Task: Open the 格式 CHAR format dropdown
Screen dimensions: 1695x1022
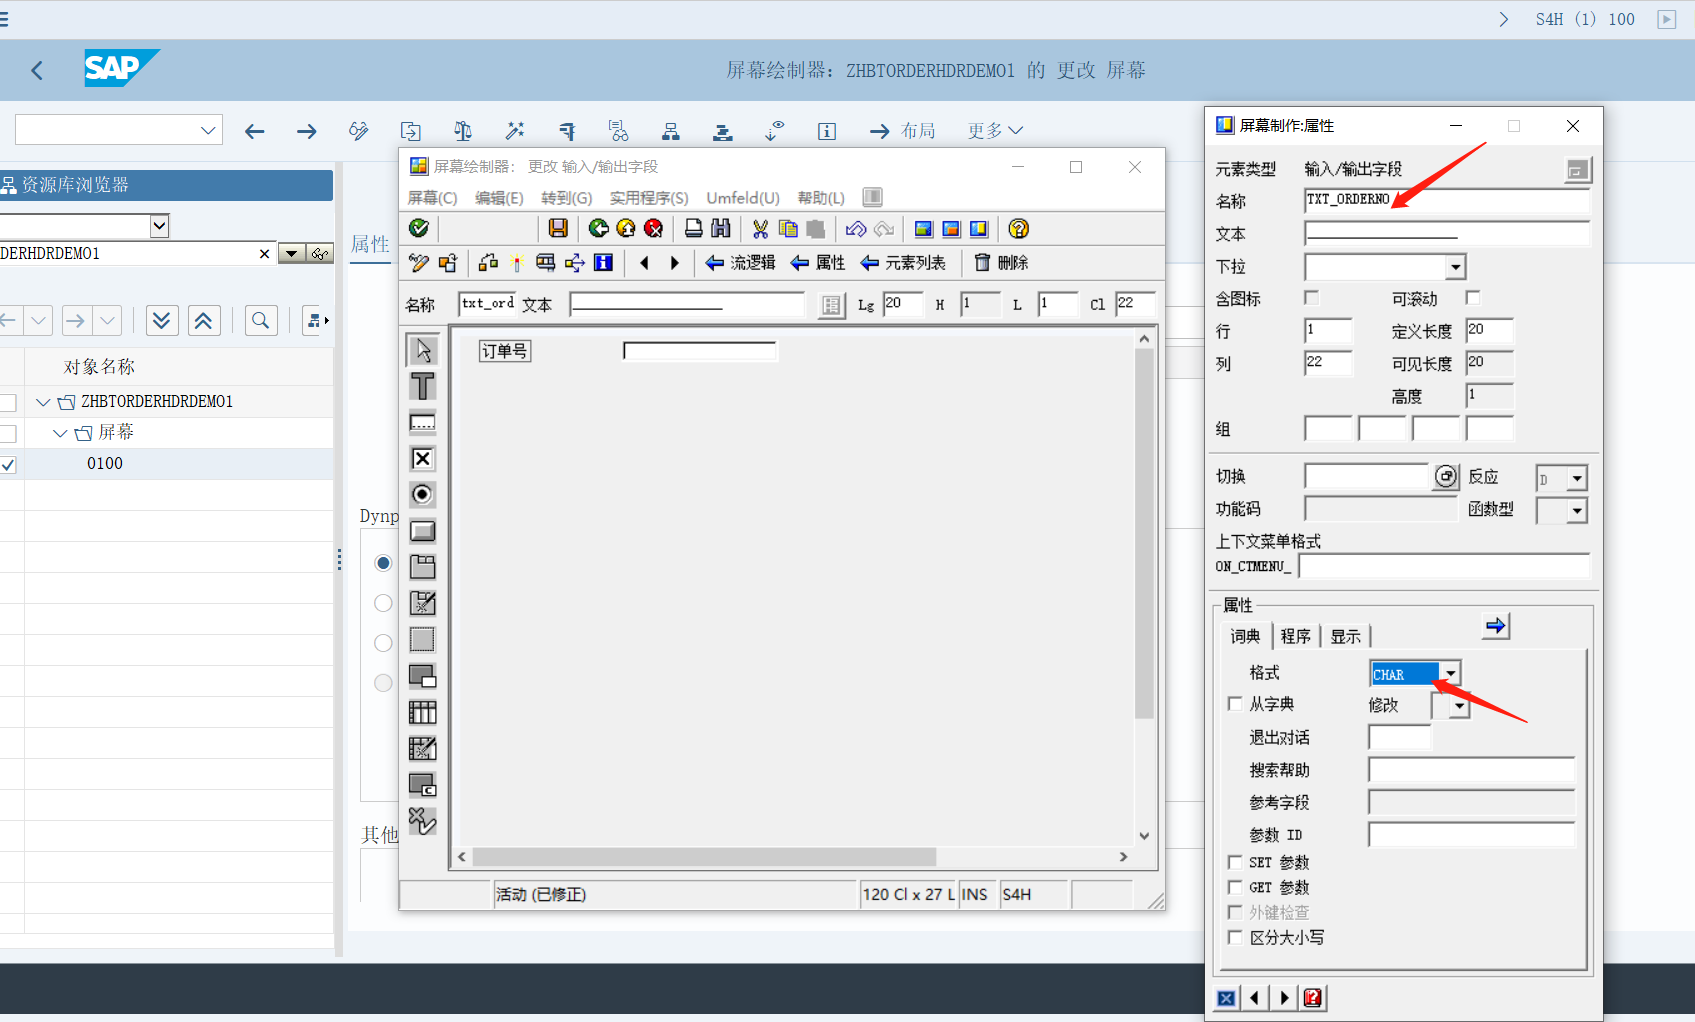Action: coord(1450,674)
